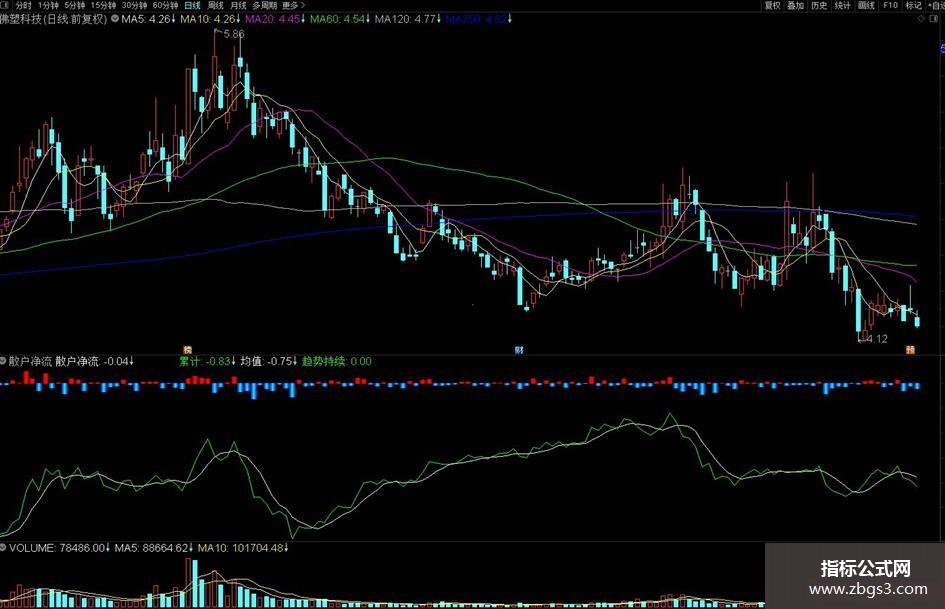The height and width of the screenshot is (609, 945).
Task: Expand the VOLUME indicator dropdown arrow
Action: click(x=2, y=547)
